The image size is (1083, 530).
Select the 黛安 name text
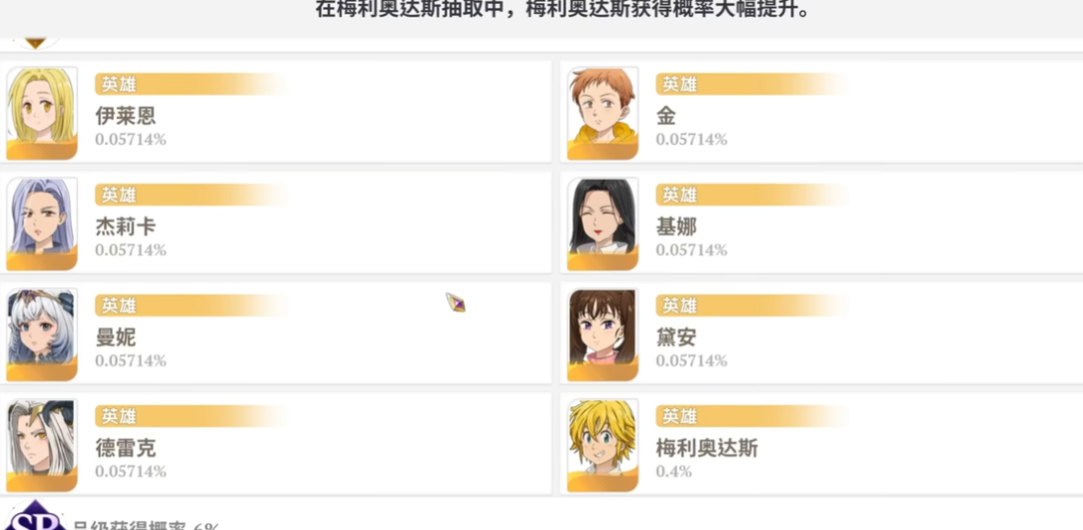click(x=676, y=338)
